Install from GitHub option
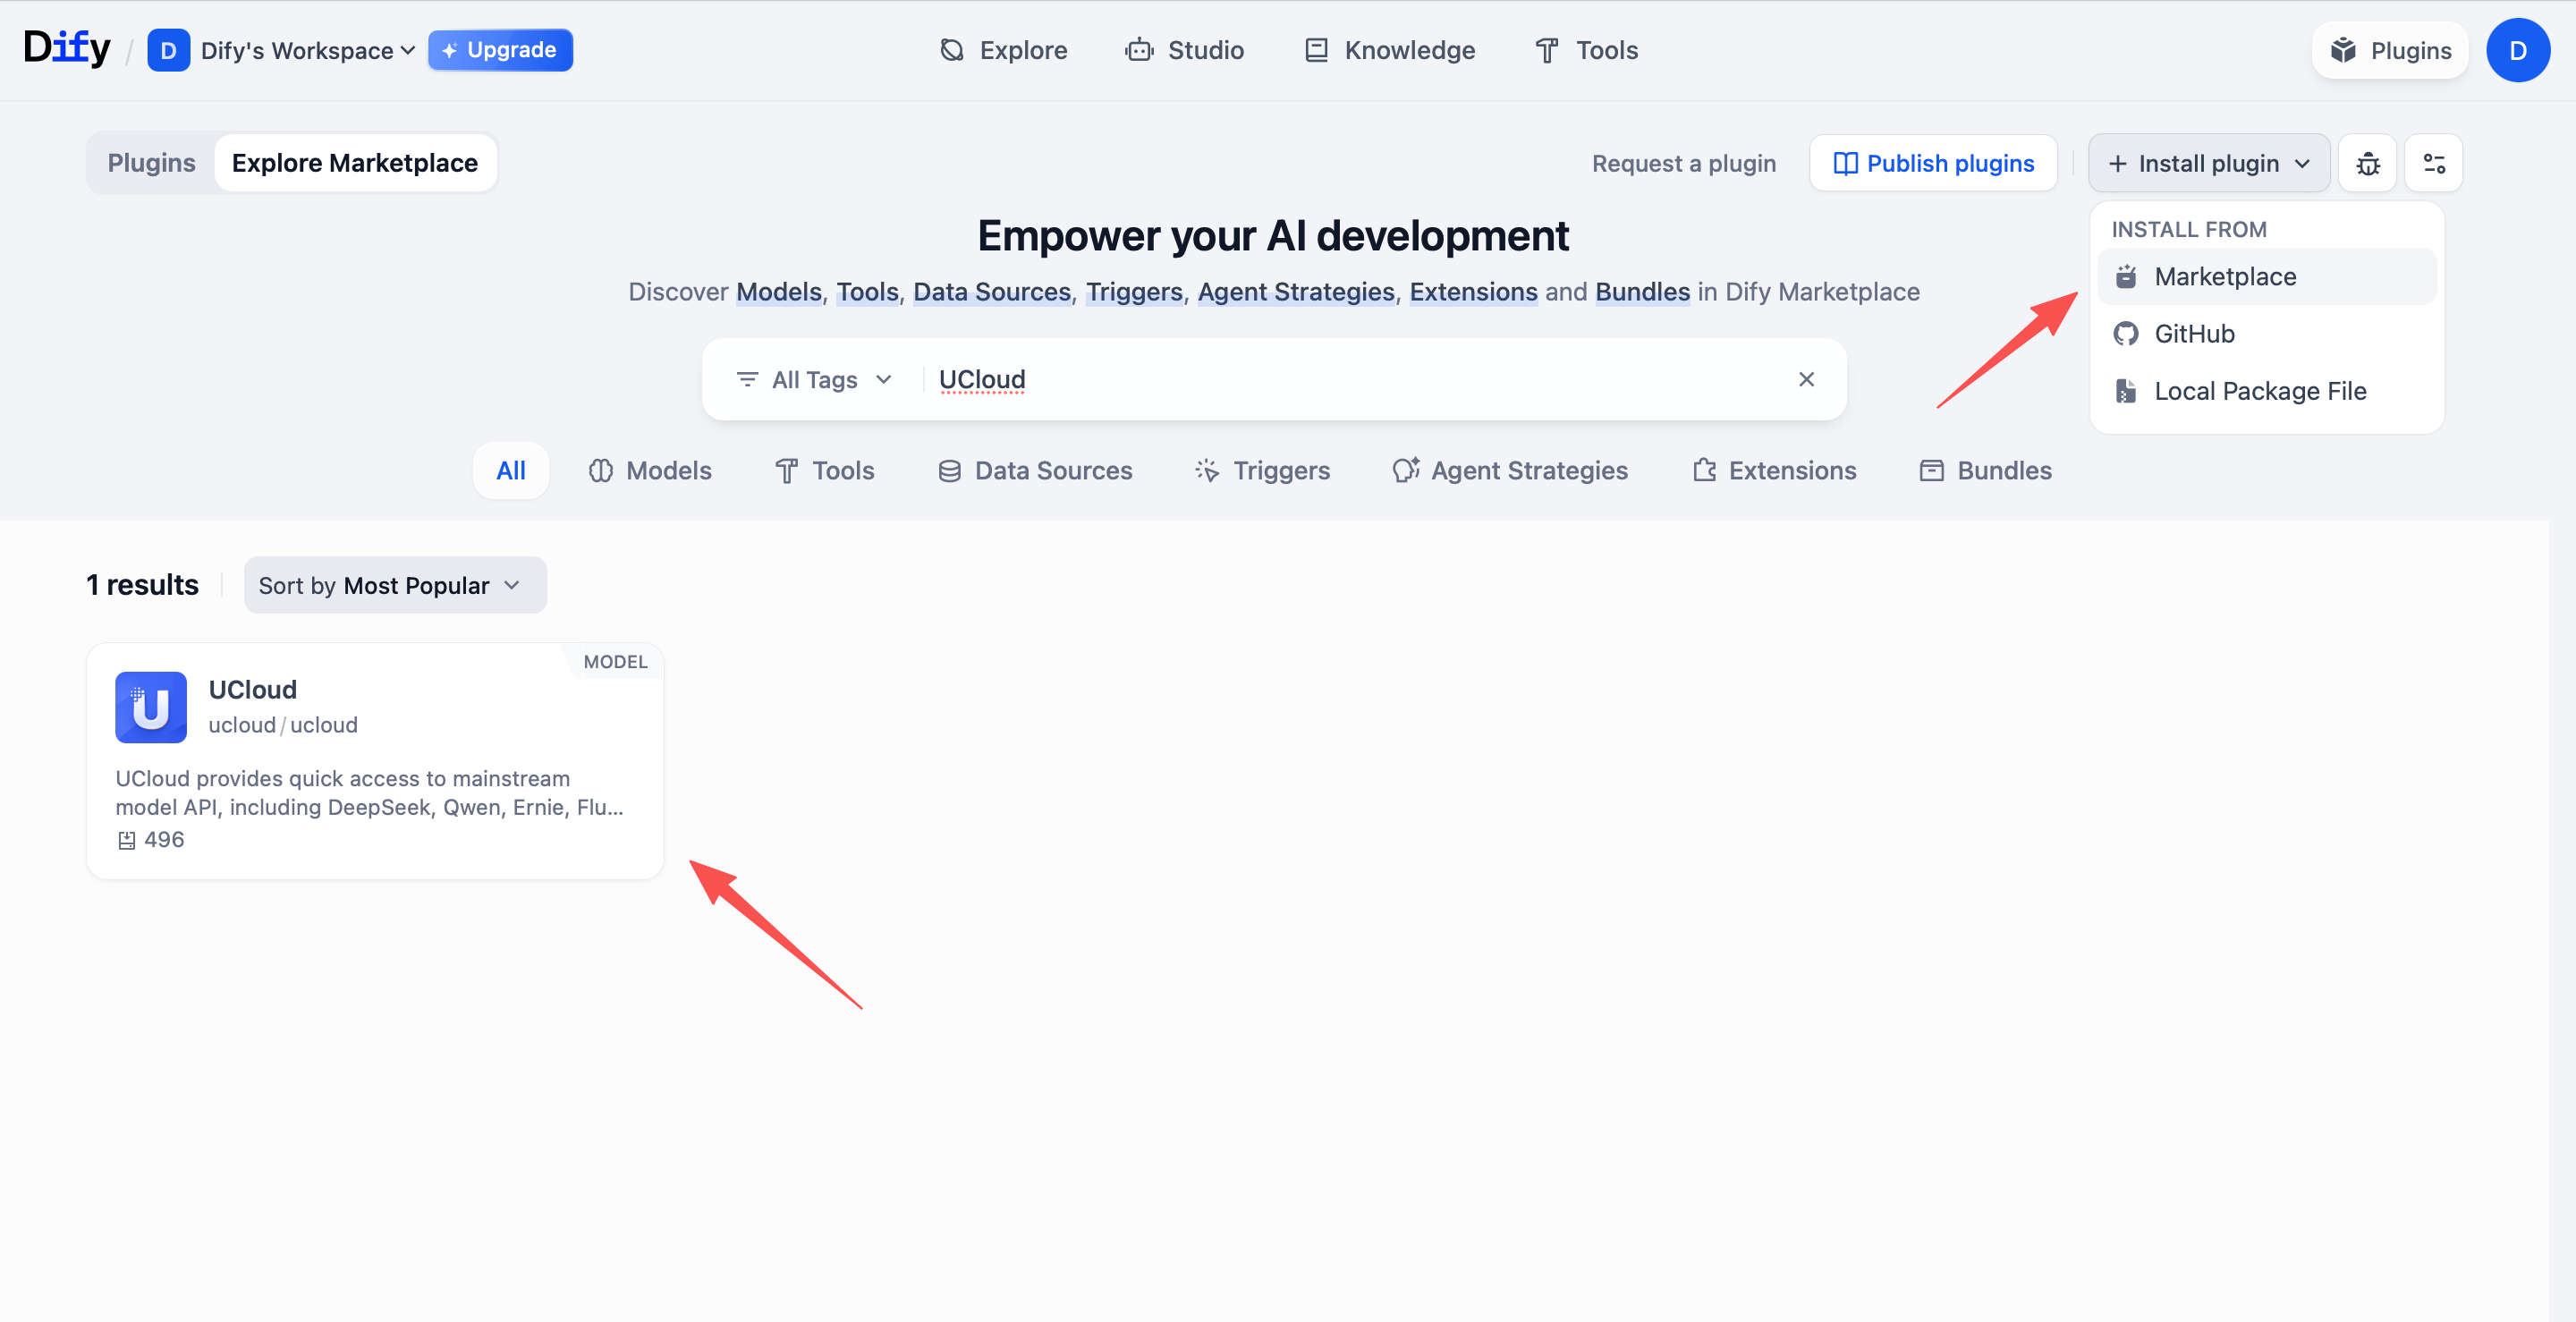 coord(2193,334)
